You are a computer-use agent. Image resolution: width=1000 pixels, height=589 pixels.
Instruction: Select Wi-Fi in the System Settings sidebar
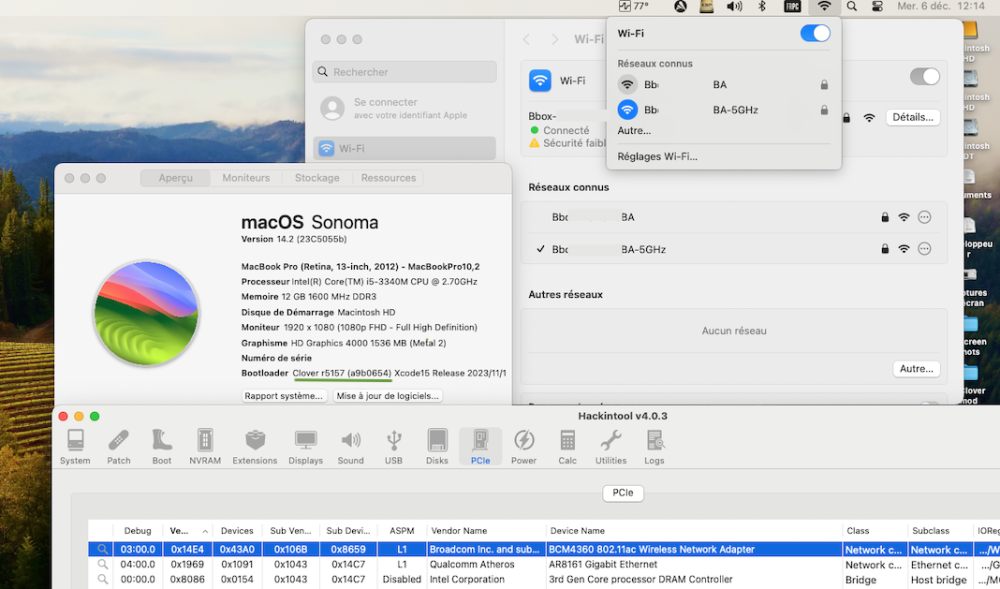404,149
